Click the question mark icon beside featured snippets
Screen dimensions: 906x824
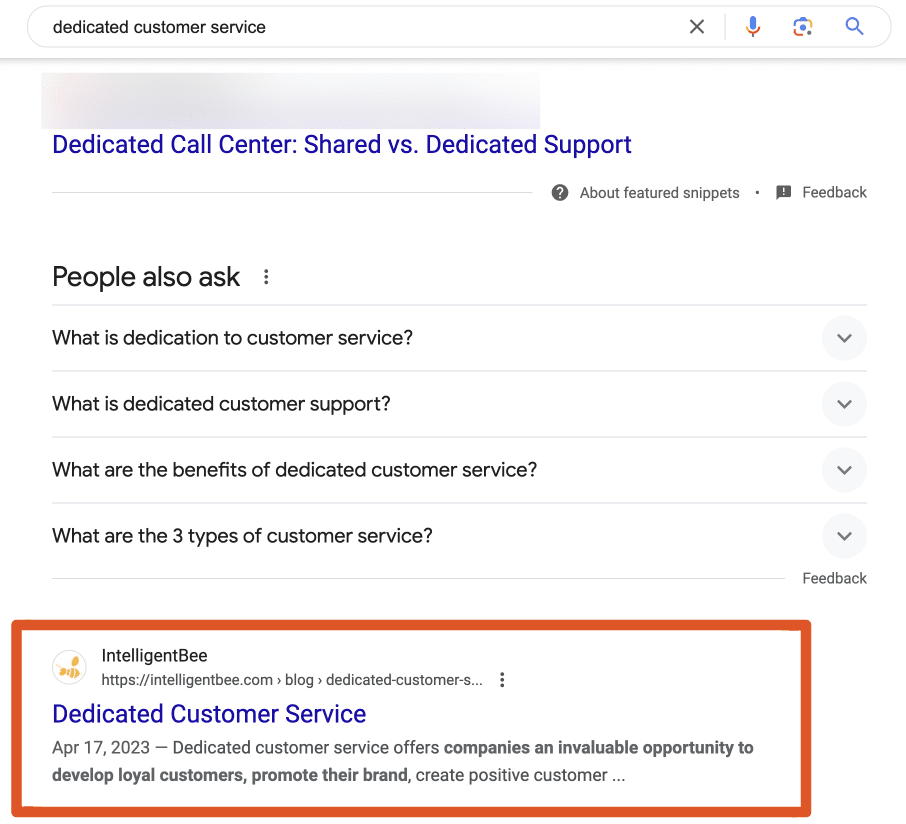pos(560,192)
